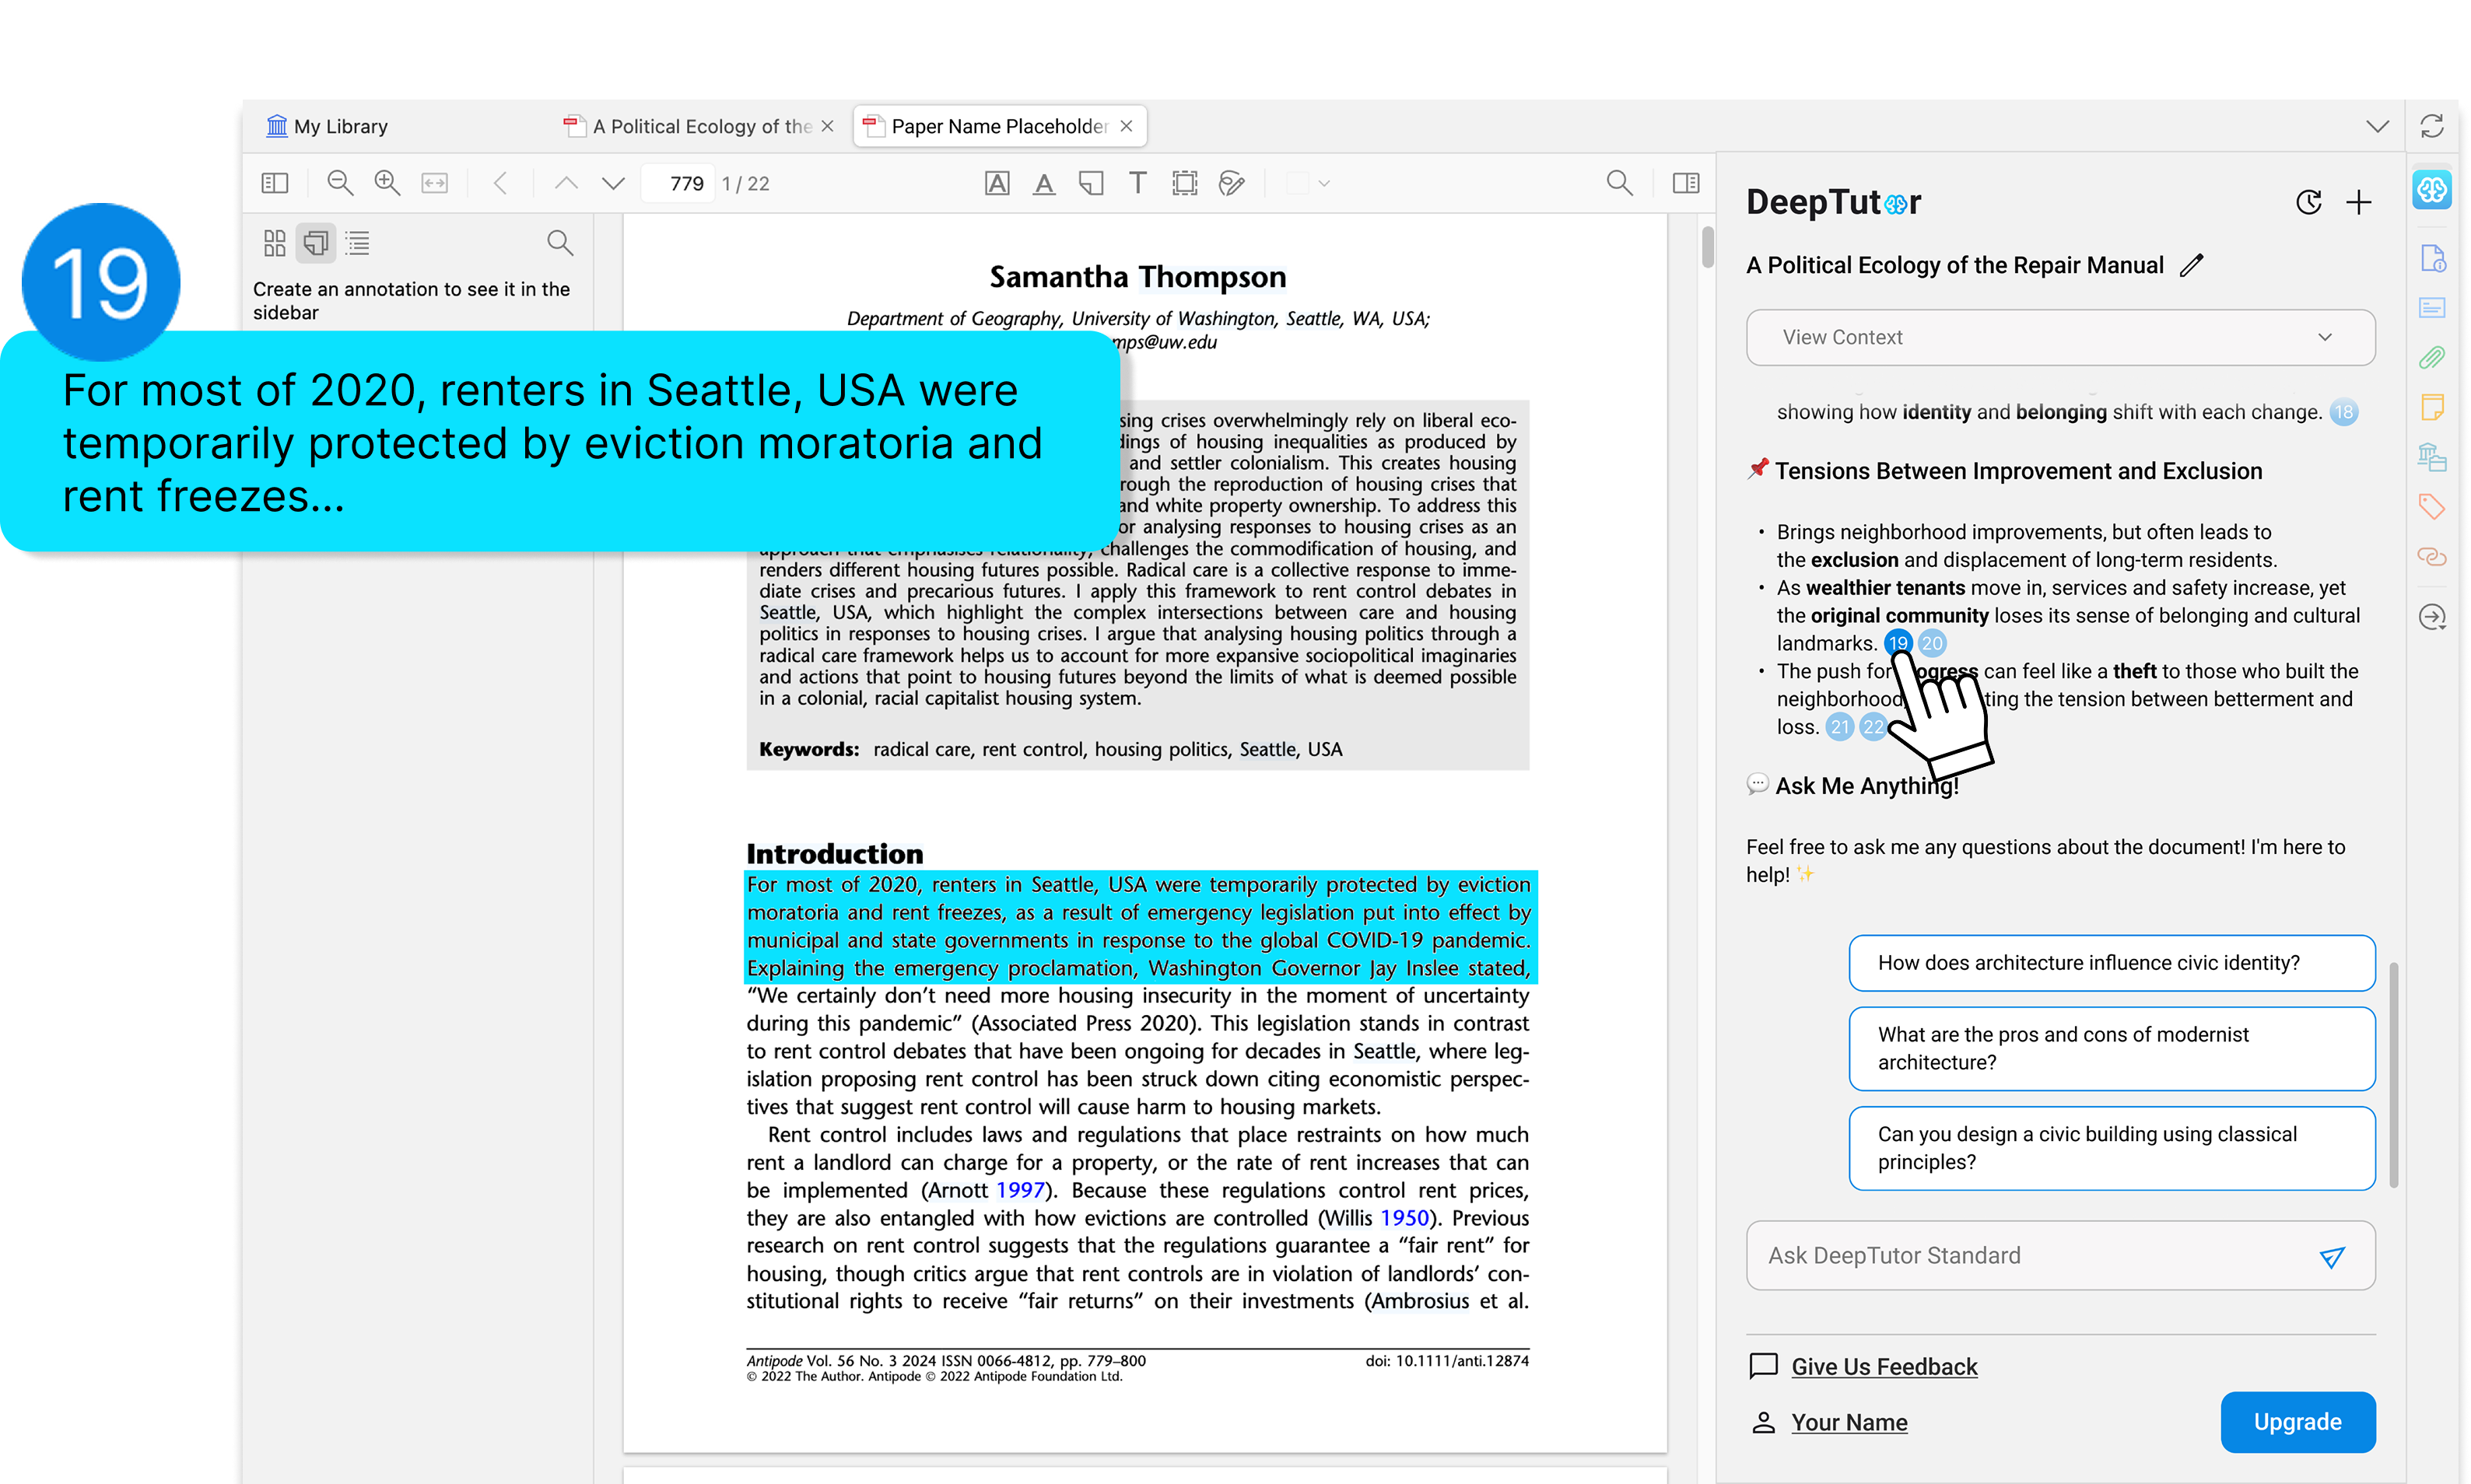Toggle the right context pane
The image size is (2471, 1484).
[1686, 183]
